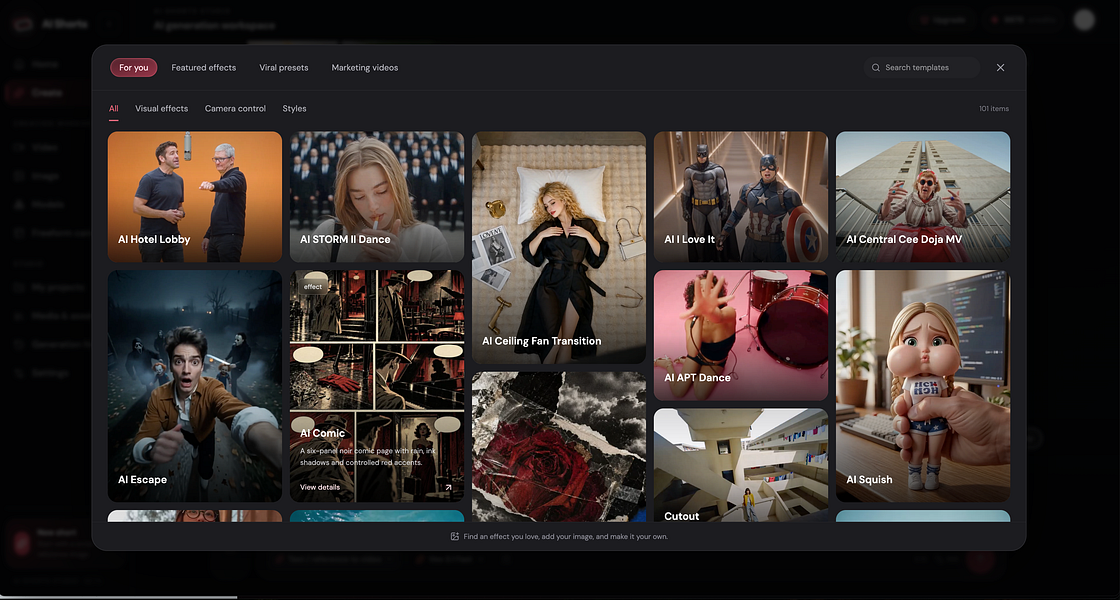1120x600 pixels.
Task: Filter by Visual effects
Action: (x=161, y=109)
